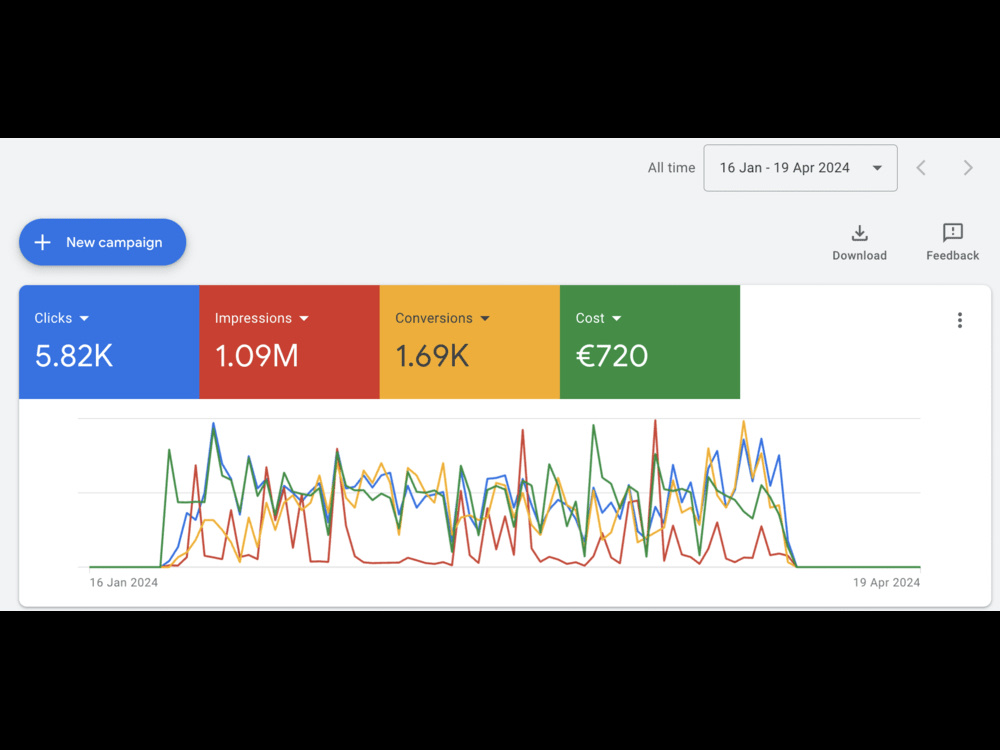Viewport: 1000px width, 750px height.
Task: Open the date range dropdown
Action: pos(800,168)
